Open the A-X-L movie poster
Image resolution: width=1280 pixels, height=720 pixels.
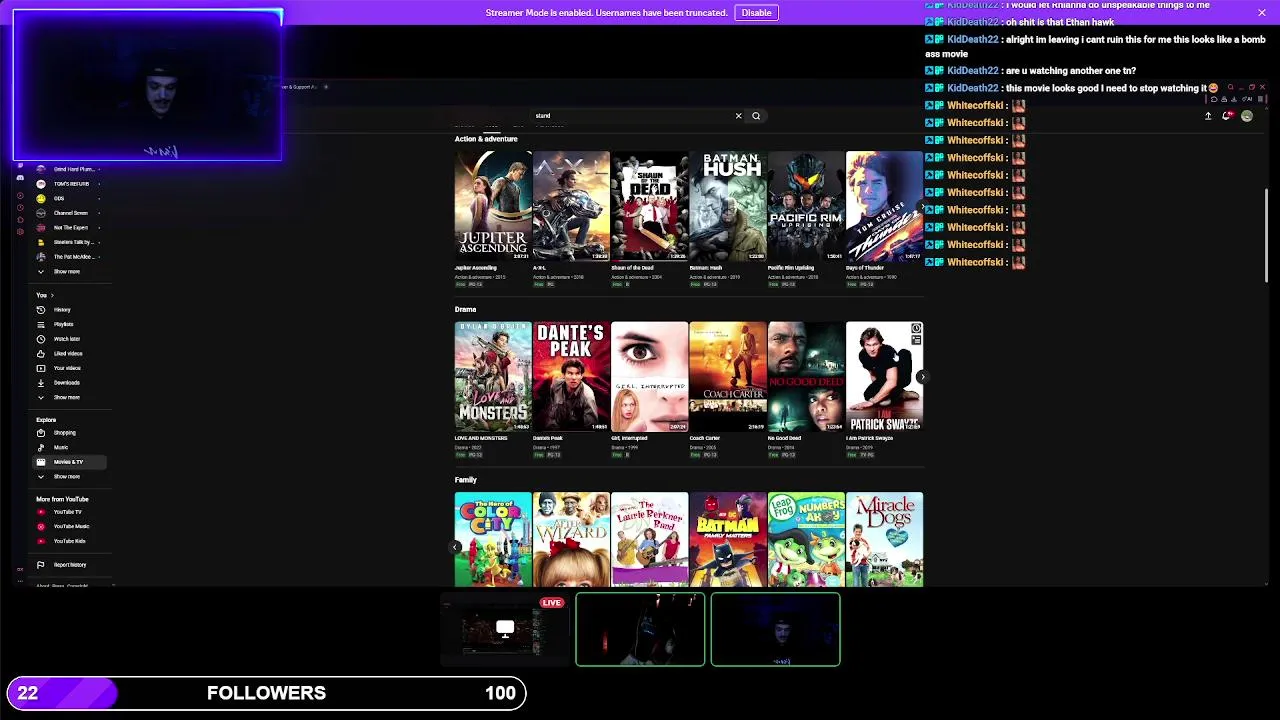pos(571,206)
